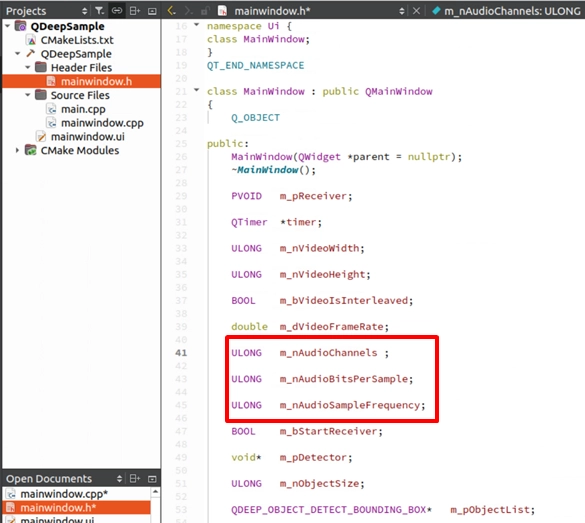Collapse the Source Files folder
Viewport: 585px width, 523px height.
point(28,95)
